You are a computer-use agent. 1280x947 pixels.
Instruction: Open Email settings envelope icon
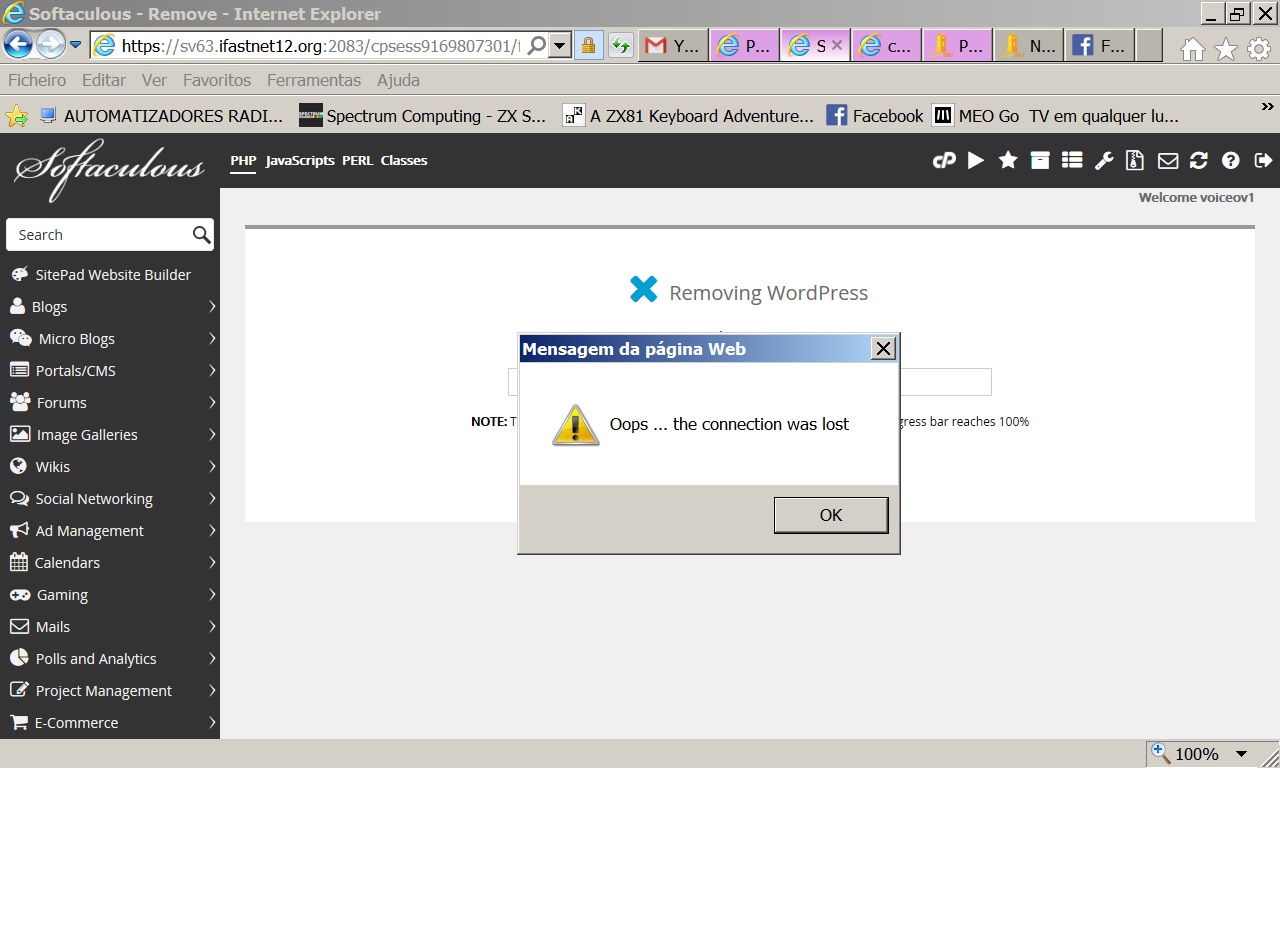pyautogui.click(x=1167, y=160)
